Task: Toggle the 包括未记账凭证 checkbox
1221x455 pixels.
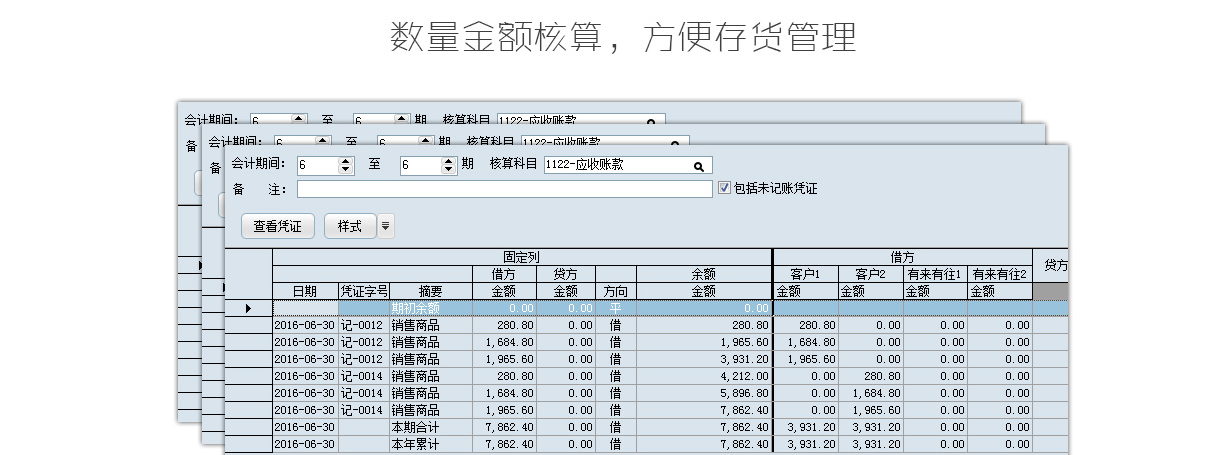Action: (x=725, y=188)
